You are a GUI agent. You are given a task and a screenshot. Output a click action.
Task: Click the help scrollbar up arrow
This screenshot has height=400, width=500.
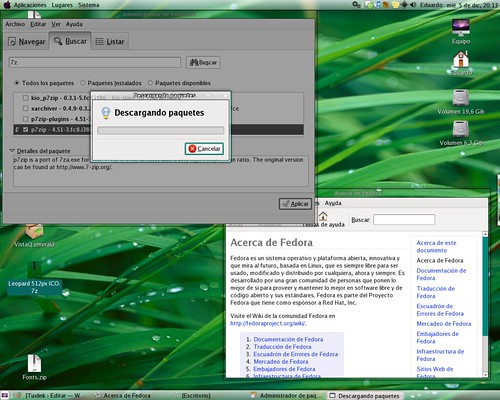pyautogui.click(x=485, y=234)
